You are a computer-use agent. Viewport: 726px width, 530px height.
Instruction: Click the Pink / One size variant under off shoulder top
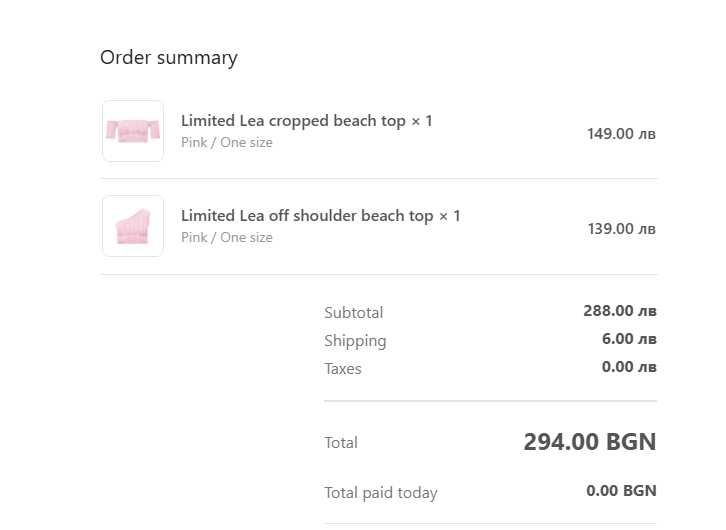[227, 238]
